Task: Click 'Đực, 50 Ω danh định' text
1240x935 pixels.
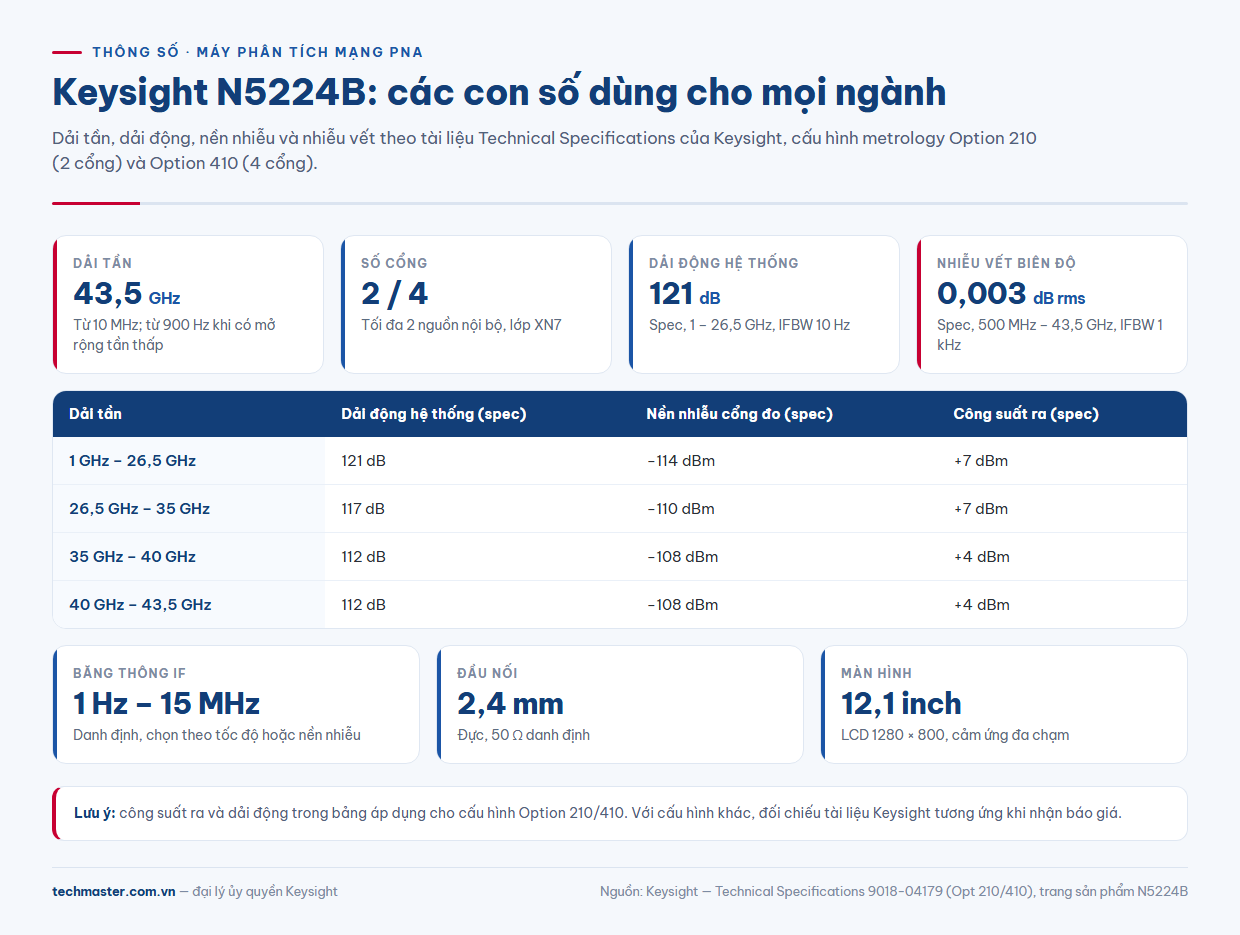Action: [x=523, y=735]
